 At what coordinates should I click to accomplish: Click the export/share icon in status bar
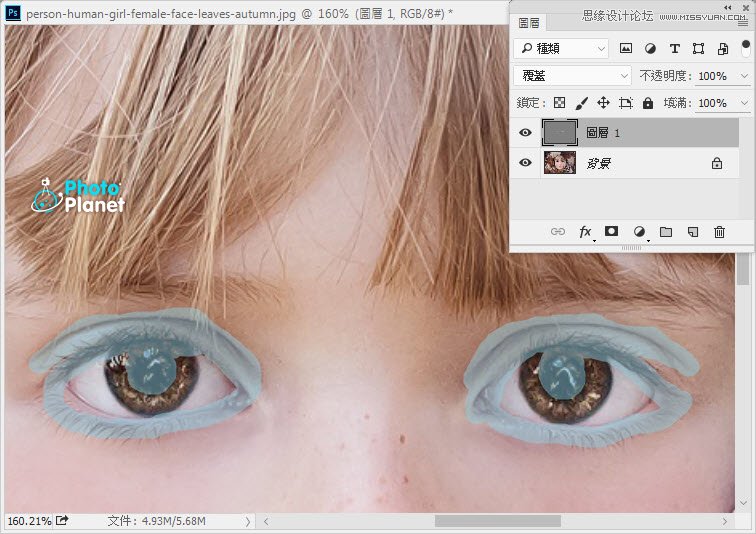coord(62,520)
